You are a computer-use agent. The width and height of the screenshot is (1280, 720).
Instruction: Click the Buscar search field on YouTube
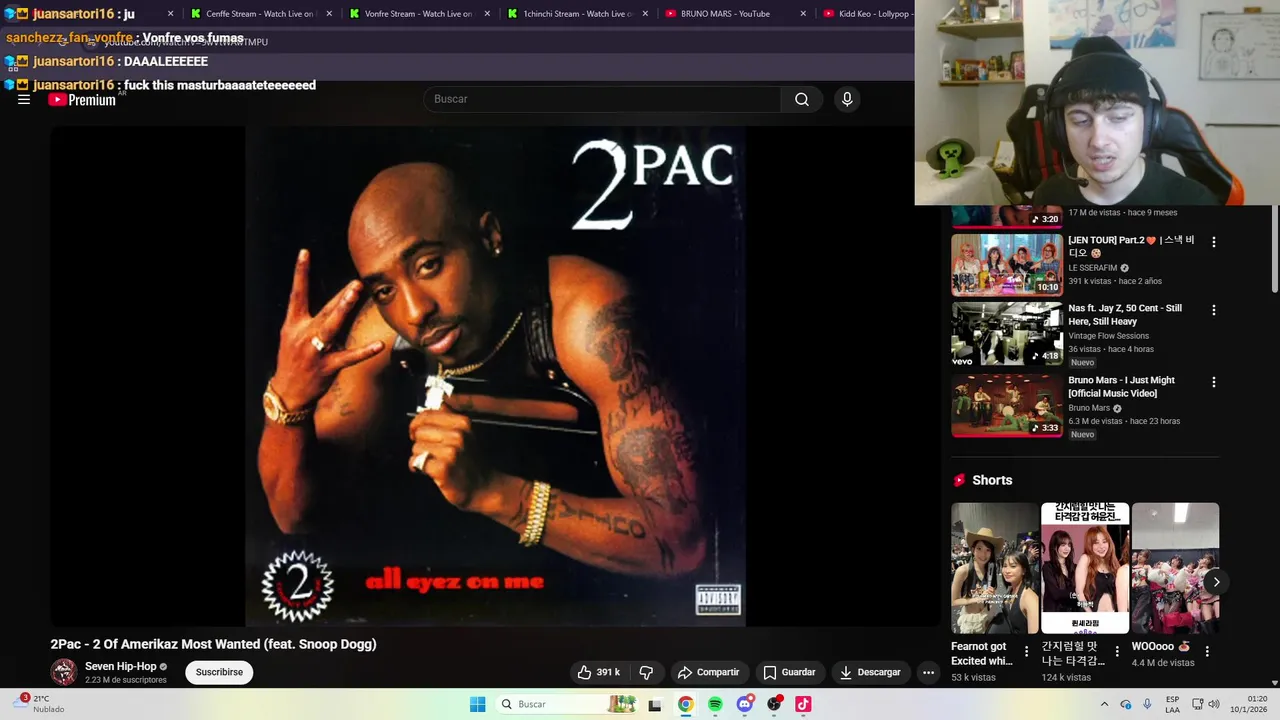point(602,99)
